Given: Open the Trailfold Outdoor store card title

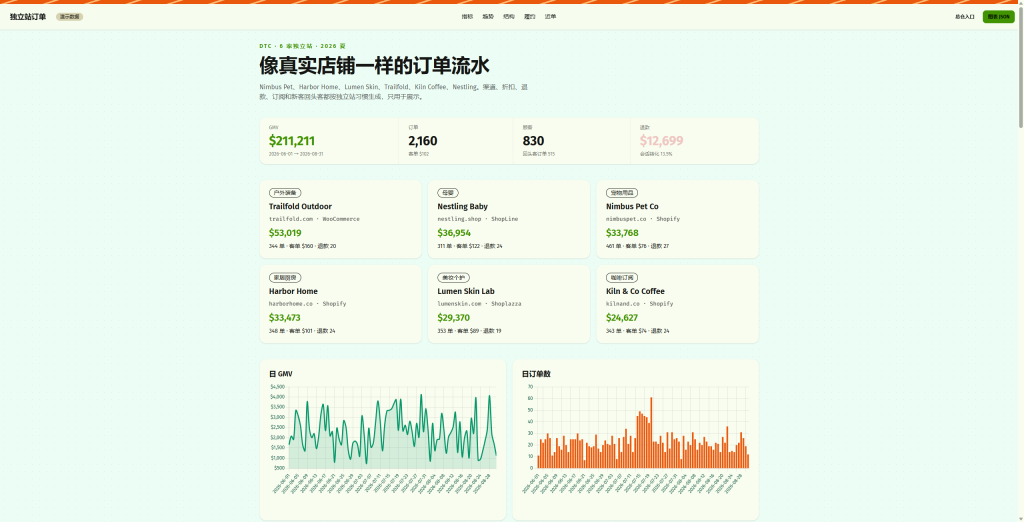Looking at the screenshot, I should (300, 206).
